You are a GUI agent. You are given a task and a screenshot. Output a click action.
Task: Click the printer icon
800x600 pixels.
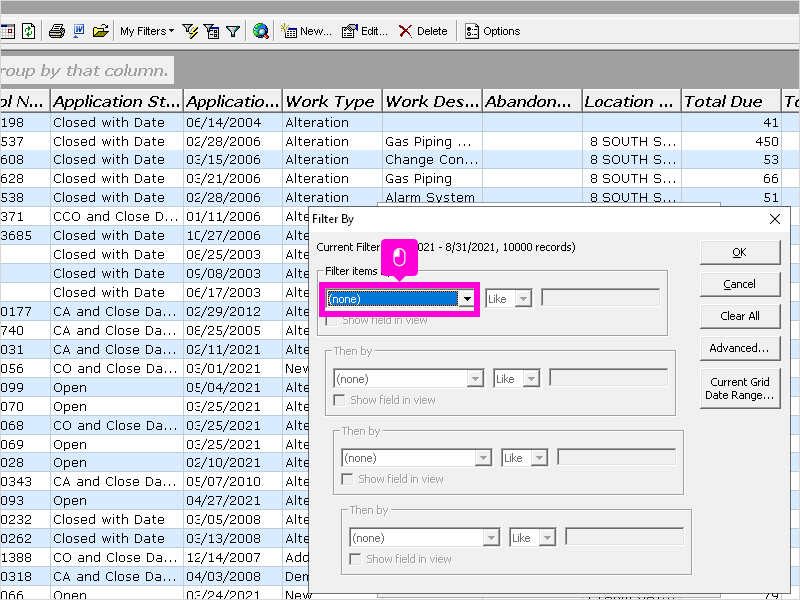(57, 31)
